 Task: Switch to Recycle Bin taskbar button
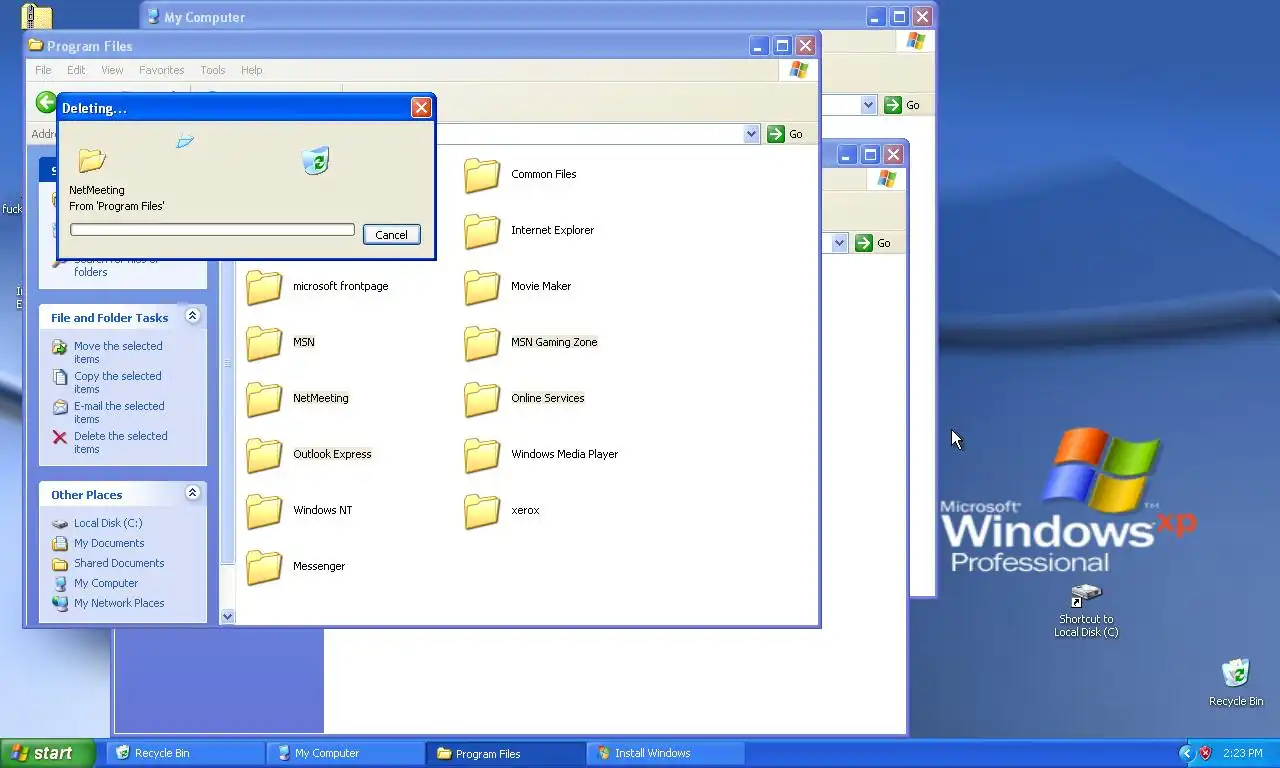[186, 753]
